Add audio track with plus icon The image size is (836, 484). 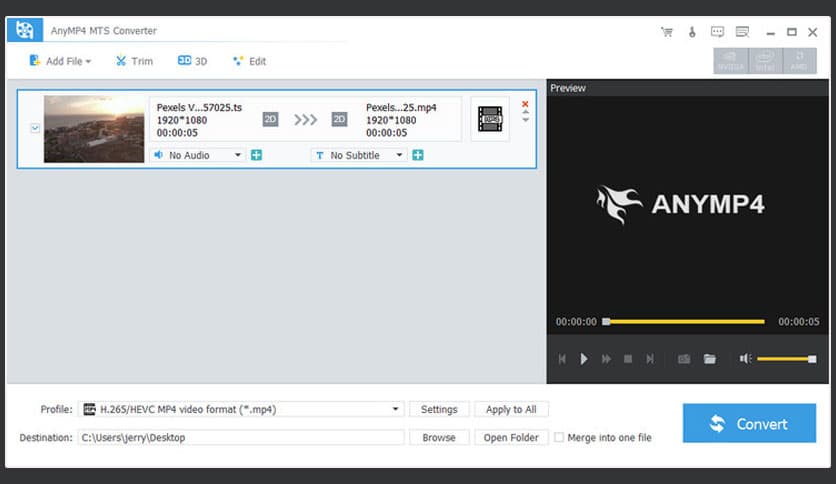click(256, 155)
